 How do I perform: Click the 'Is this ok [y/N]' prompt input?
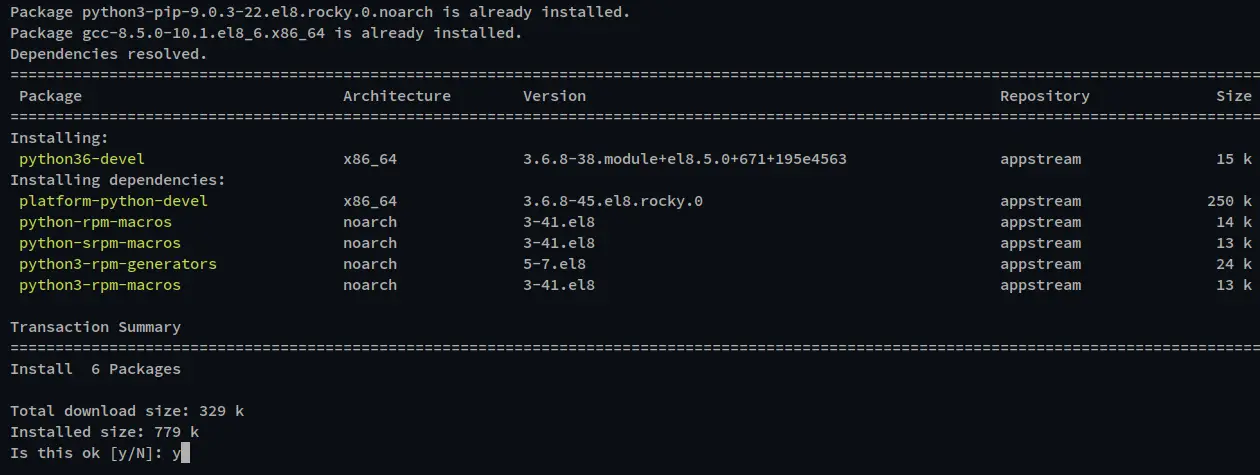[x=180, y=453]
